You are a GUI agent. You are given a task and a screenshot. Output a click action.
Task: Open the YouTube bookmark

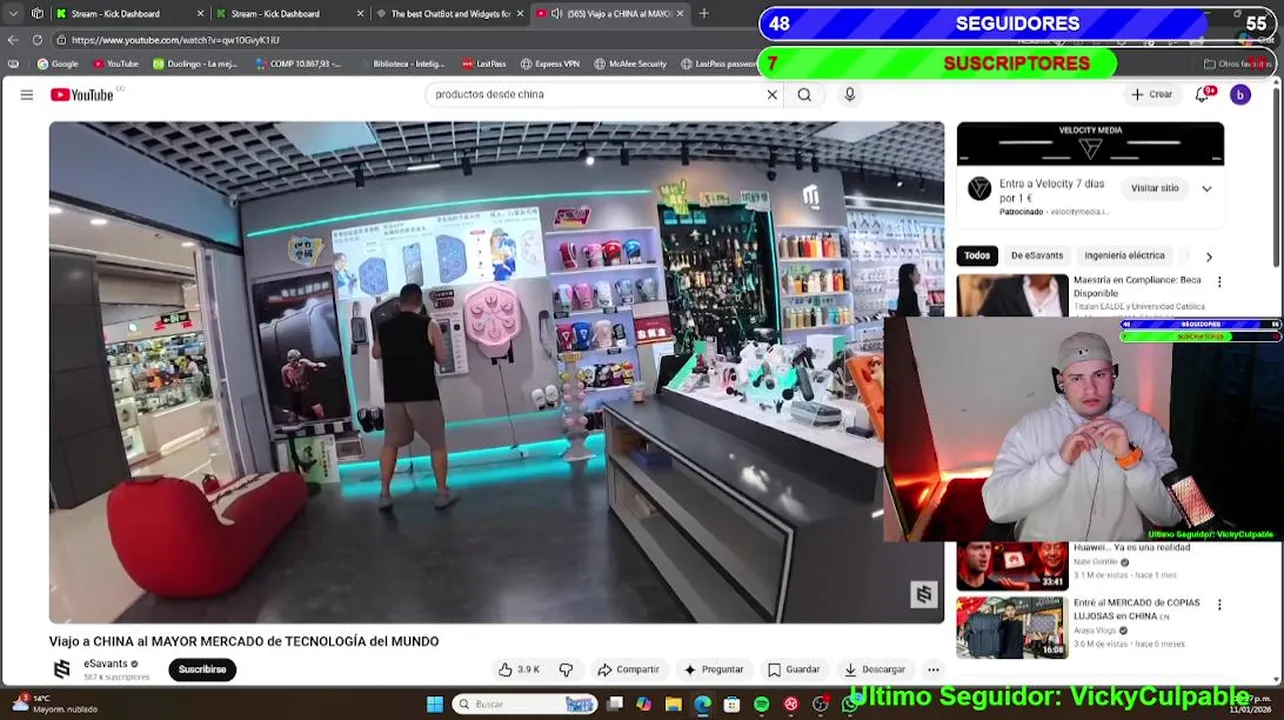[x=115, y=63]
